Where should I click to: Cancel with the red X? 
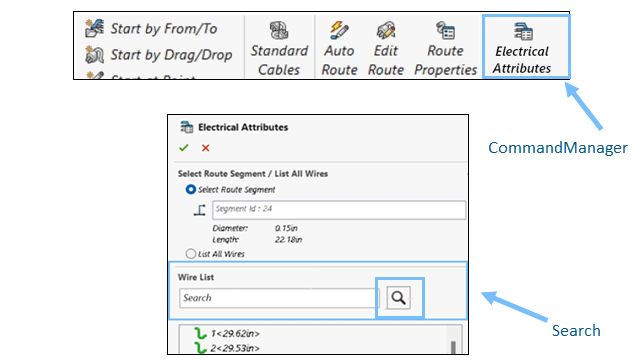205,148
